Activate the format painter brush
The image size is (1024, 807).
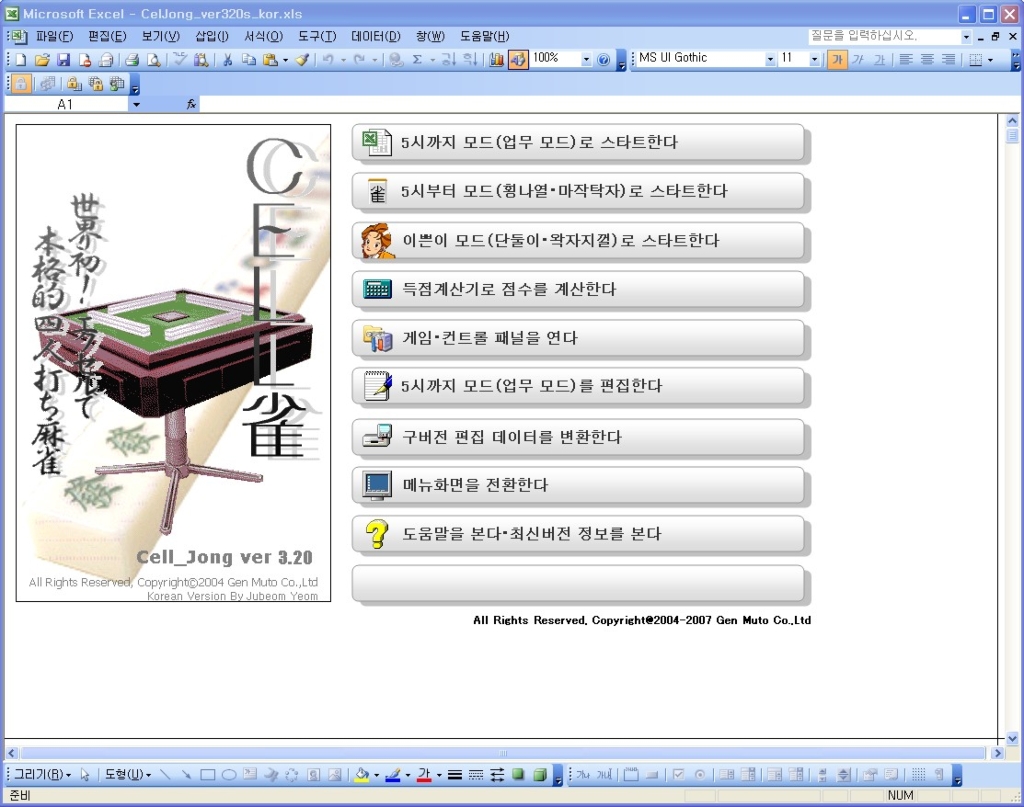click(x=302, y=59)
